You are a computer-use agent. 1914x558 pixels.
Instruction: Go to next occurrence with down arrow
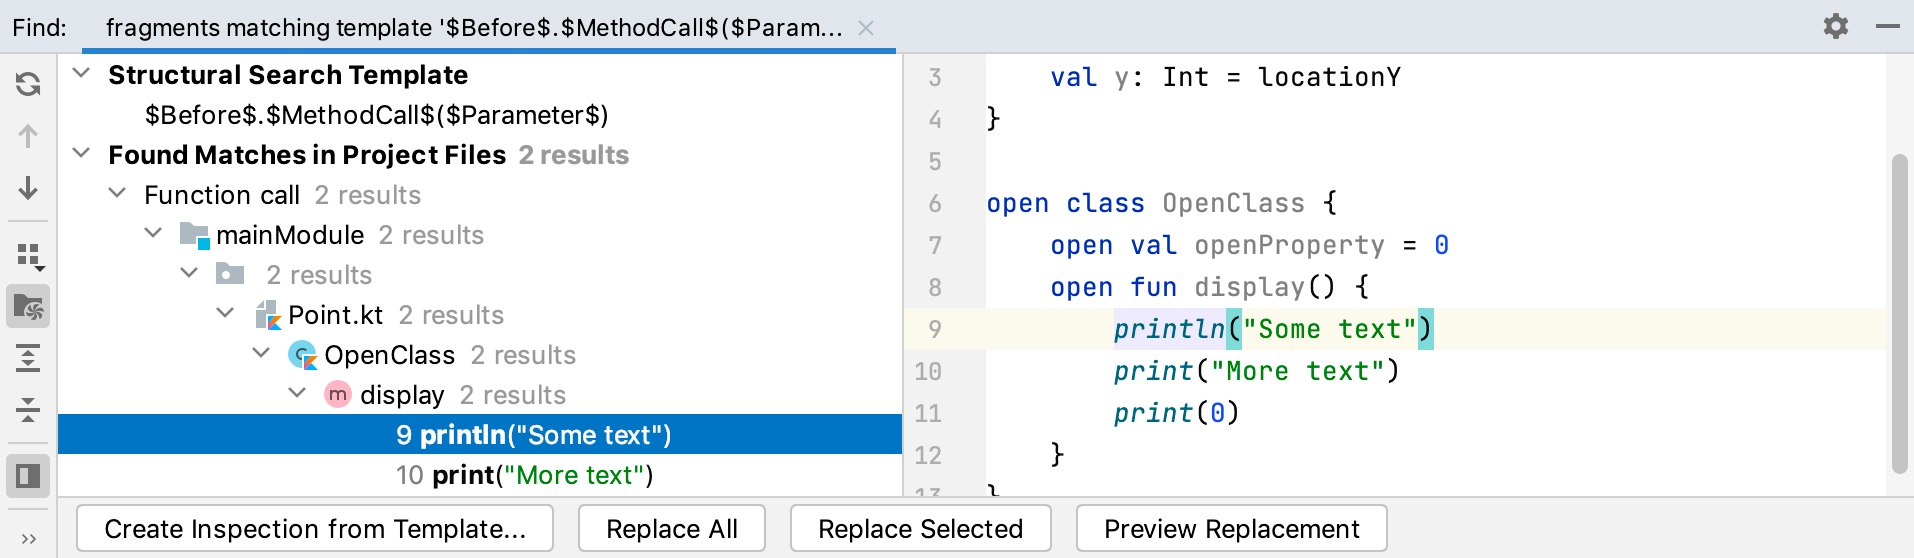(x=28, y=188)
